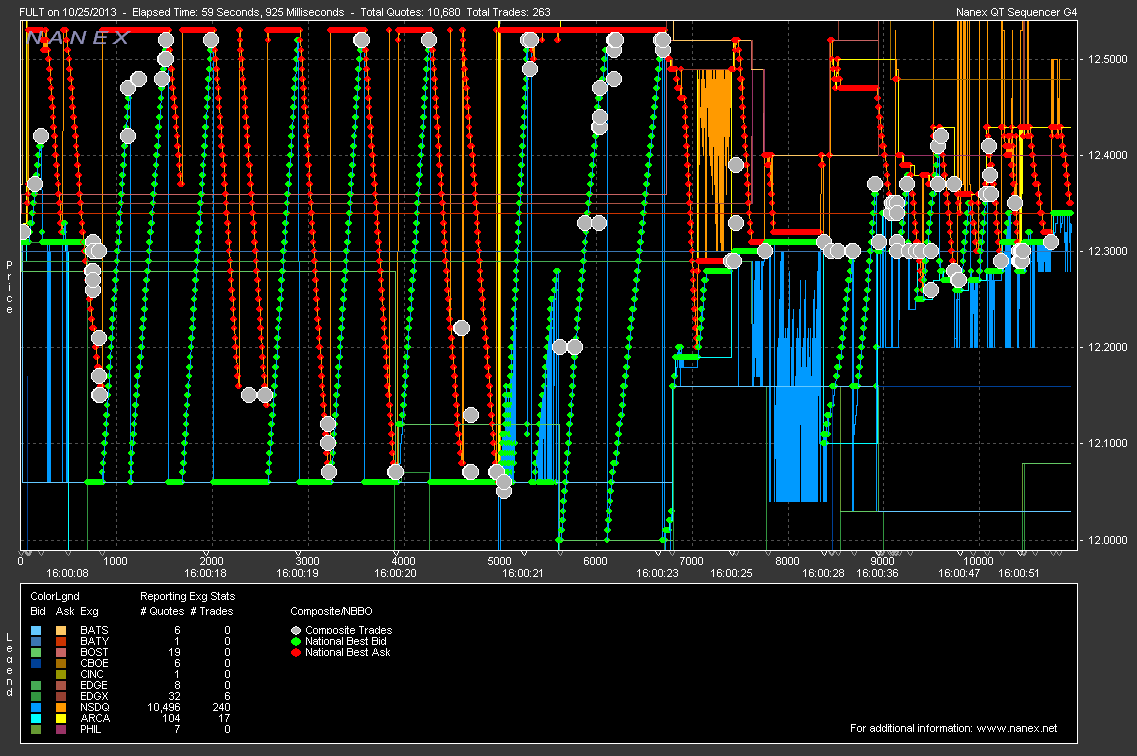1137x756 pixels.
Task: Click the 12.3000 price axis label
Action: (1107, 252)
